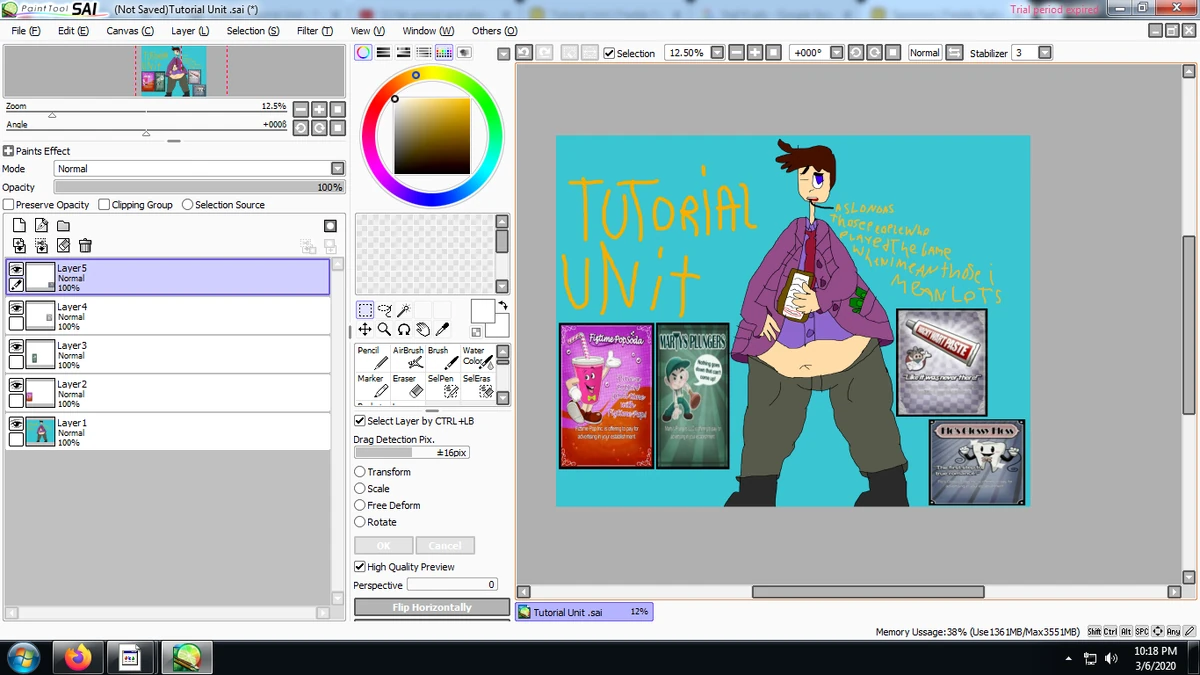The width and height of the screenshot is (1200, 675).
Task: Select the Free Deform radio button
Action: click(x=360, y=505)
